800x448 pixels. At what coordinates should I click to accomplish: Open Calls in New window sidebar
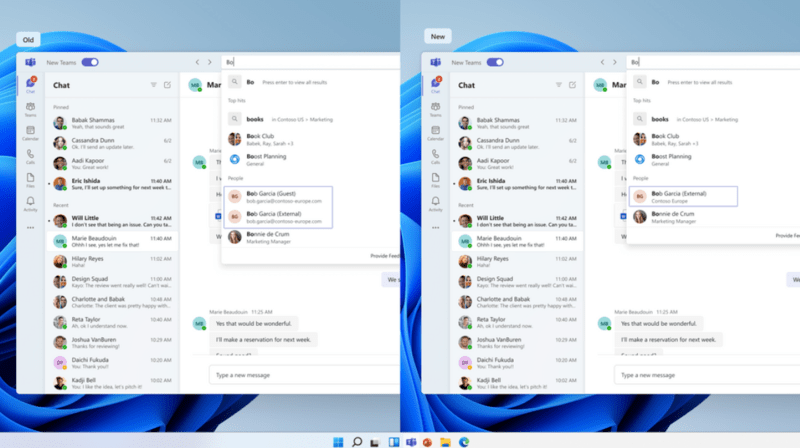(x=436, y=156)
